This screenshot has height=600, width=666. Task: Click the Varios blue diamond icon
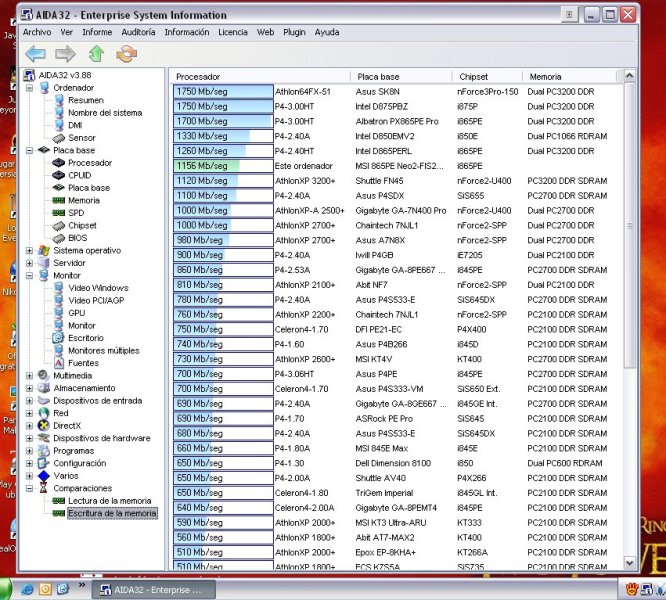click(44, 476)
